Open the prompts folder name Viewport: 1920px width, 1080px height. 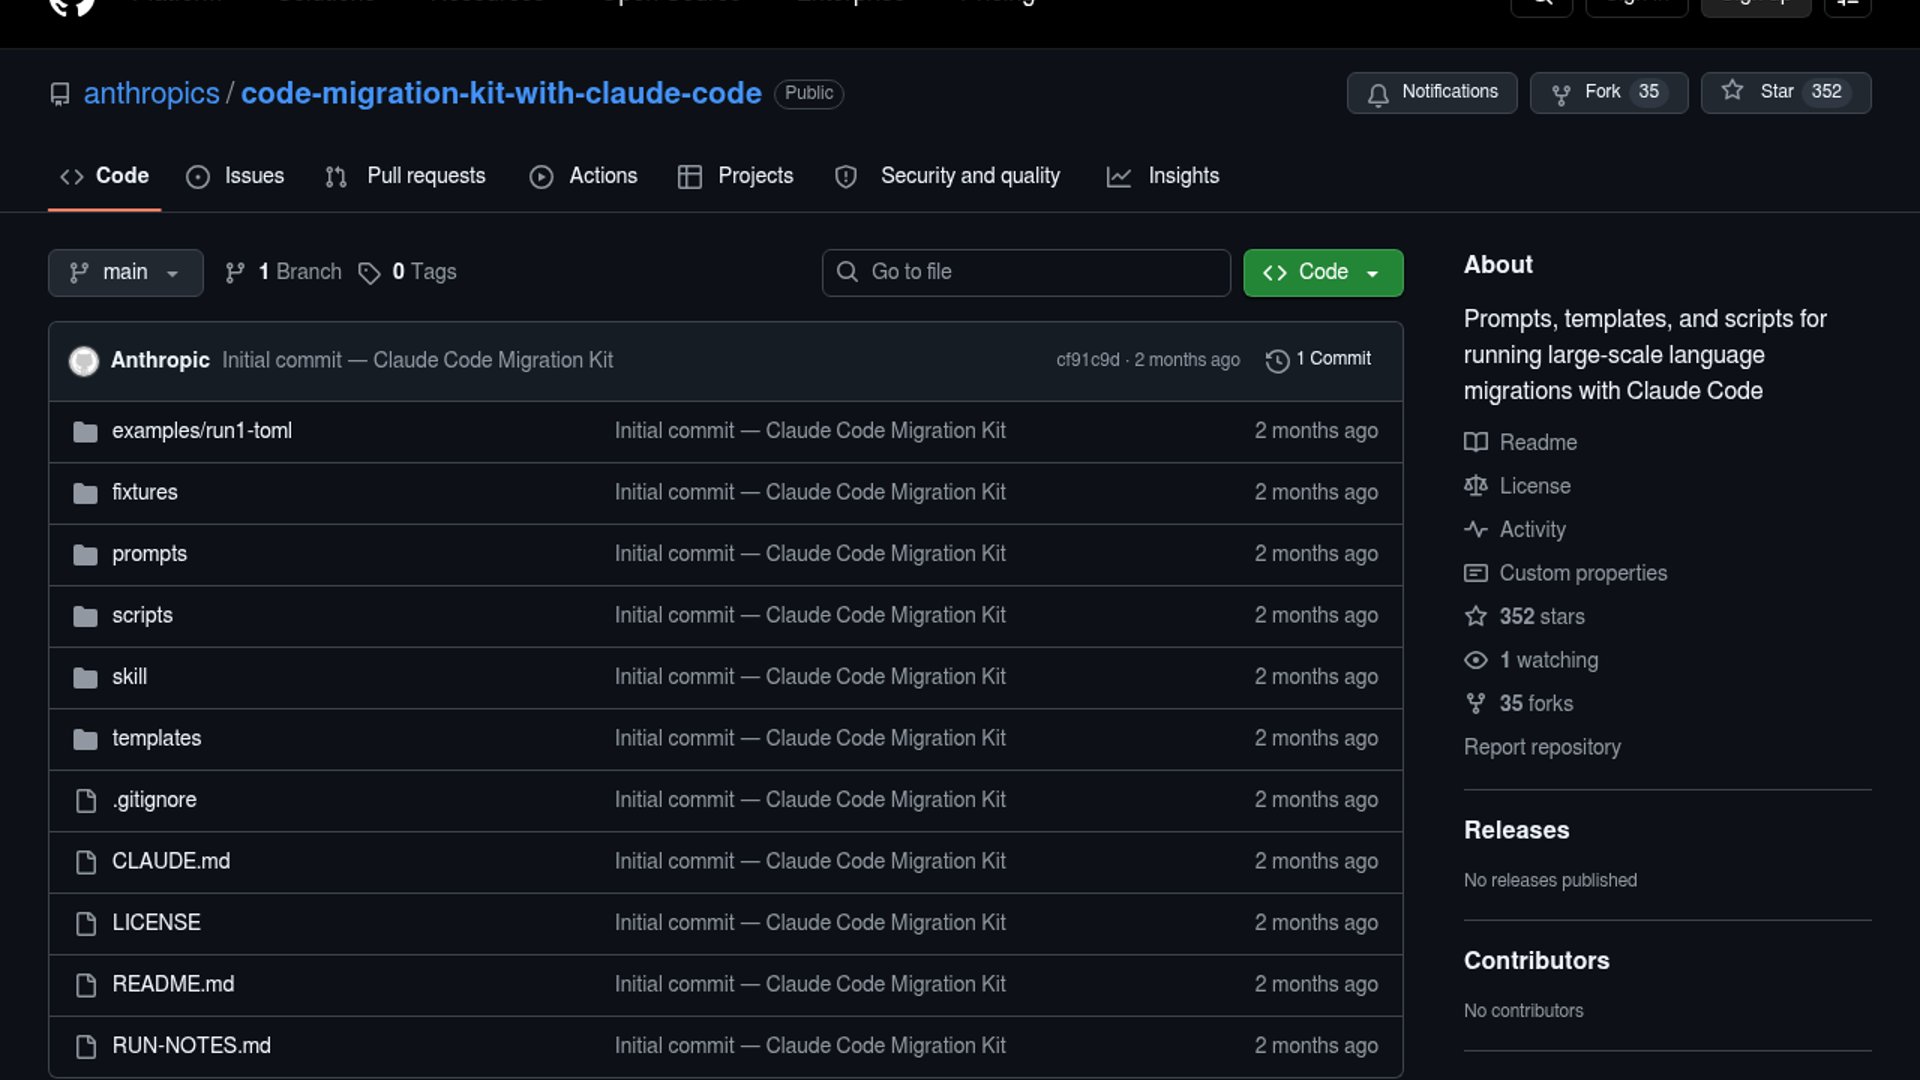[150, 554]
